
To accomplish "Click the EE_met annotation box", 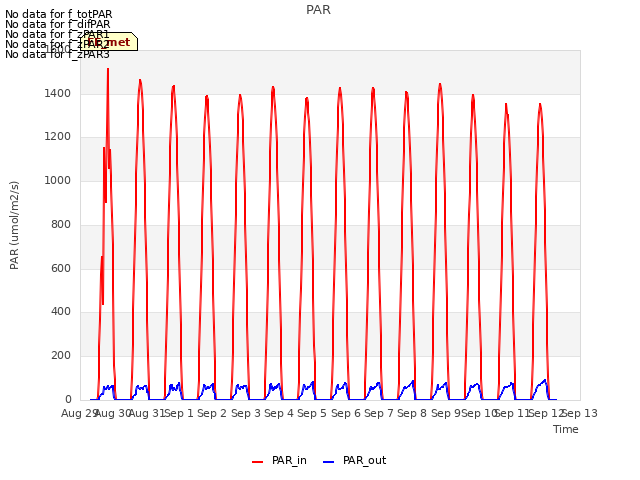I will pos(109,42).
